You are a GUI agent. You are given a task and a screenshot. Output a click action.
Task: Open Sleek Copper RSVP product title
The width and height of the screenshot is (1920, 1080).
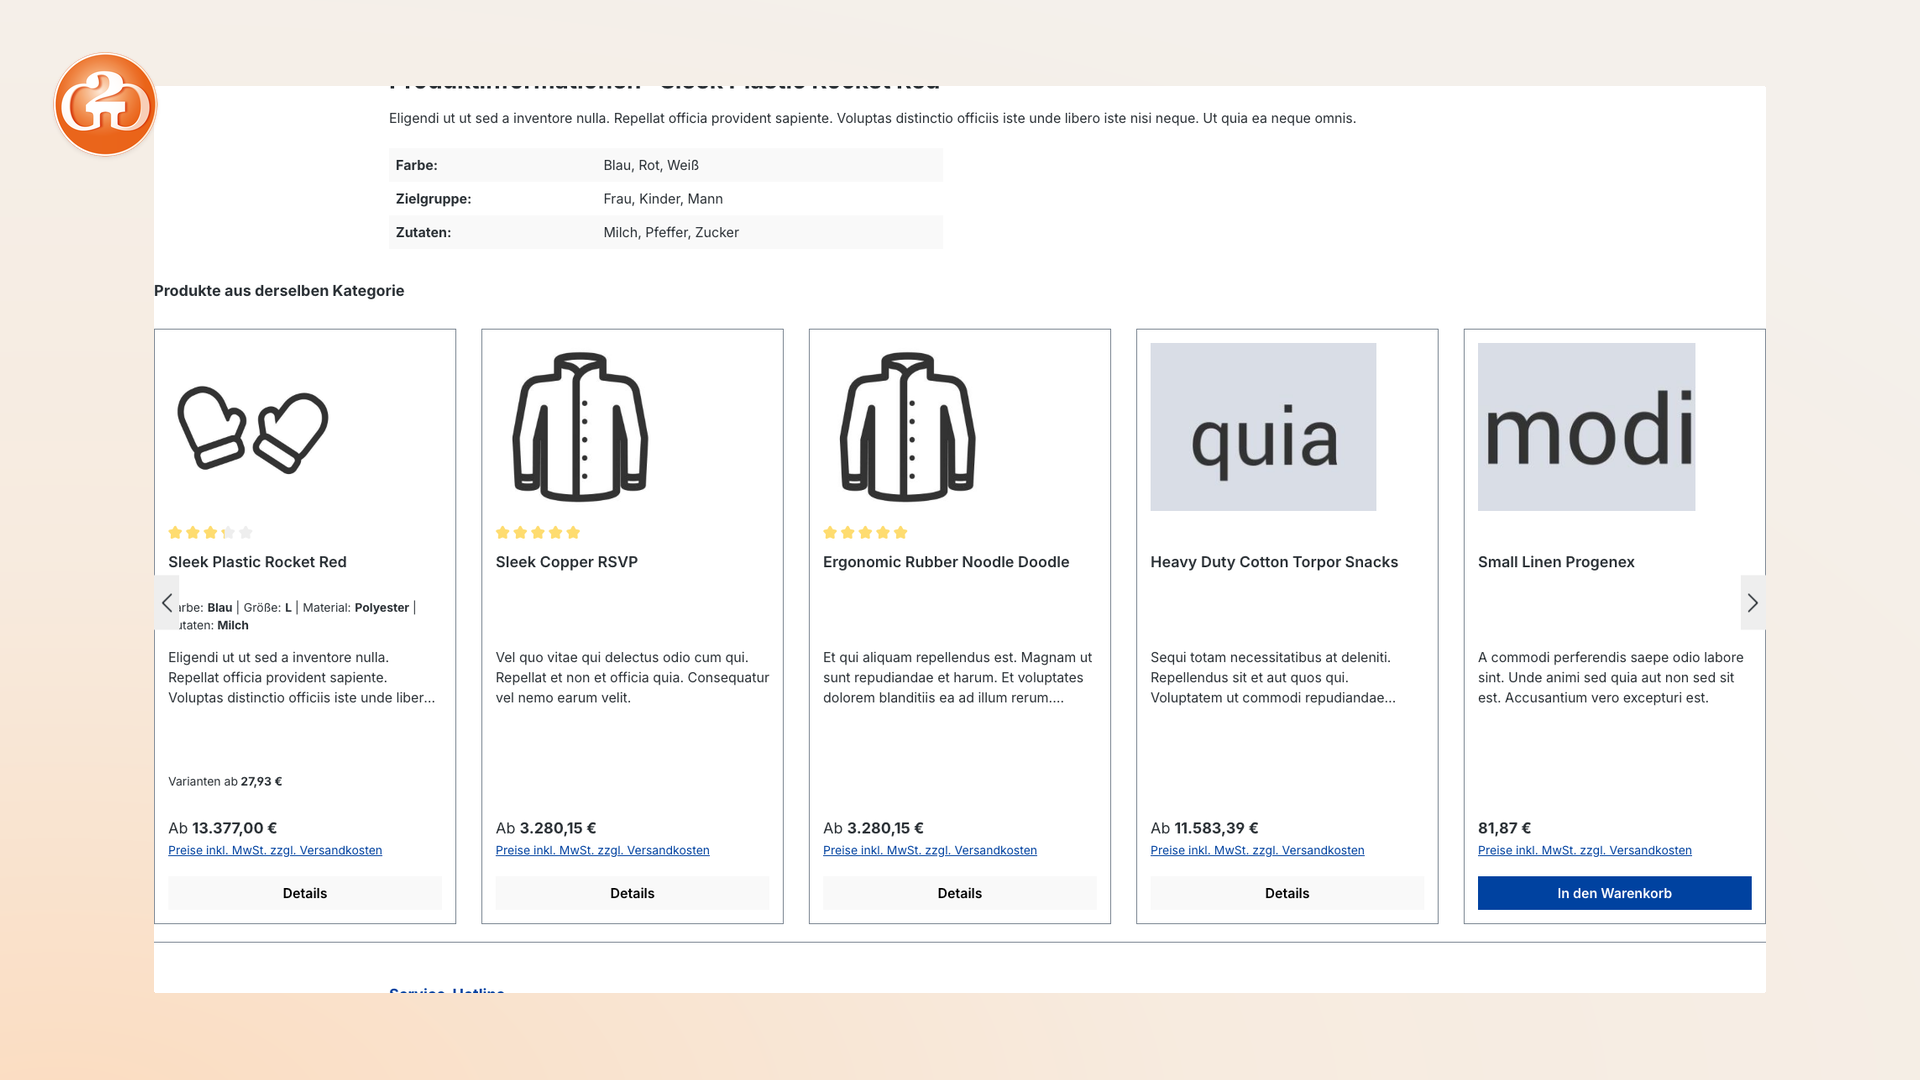pyautogui.click(x=567, y=562)
